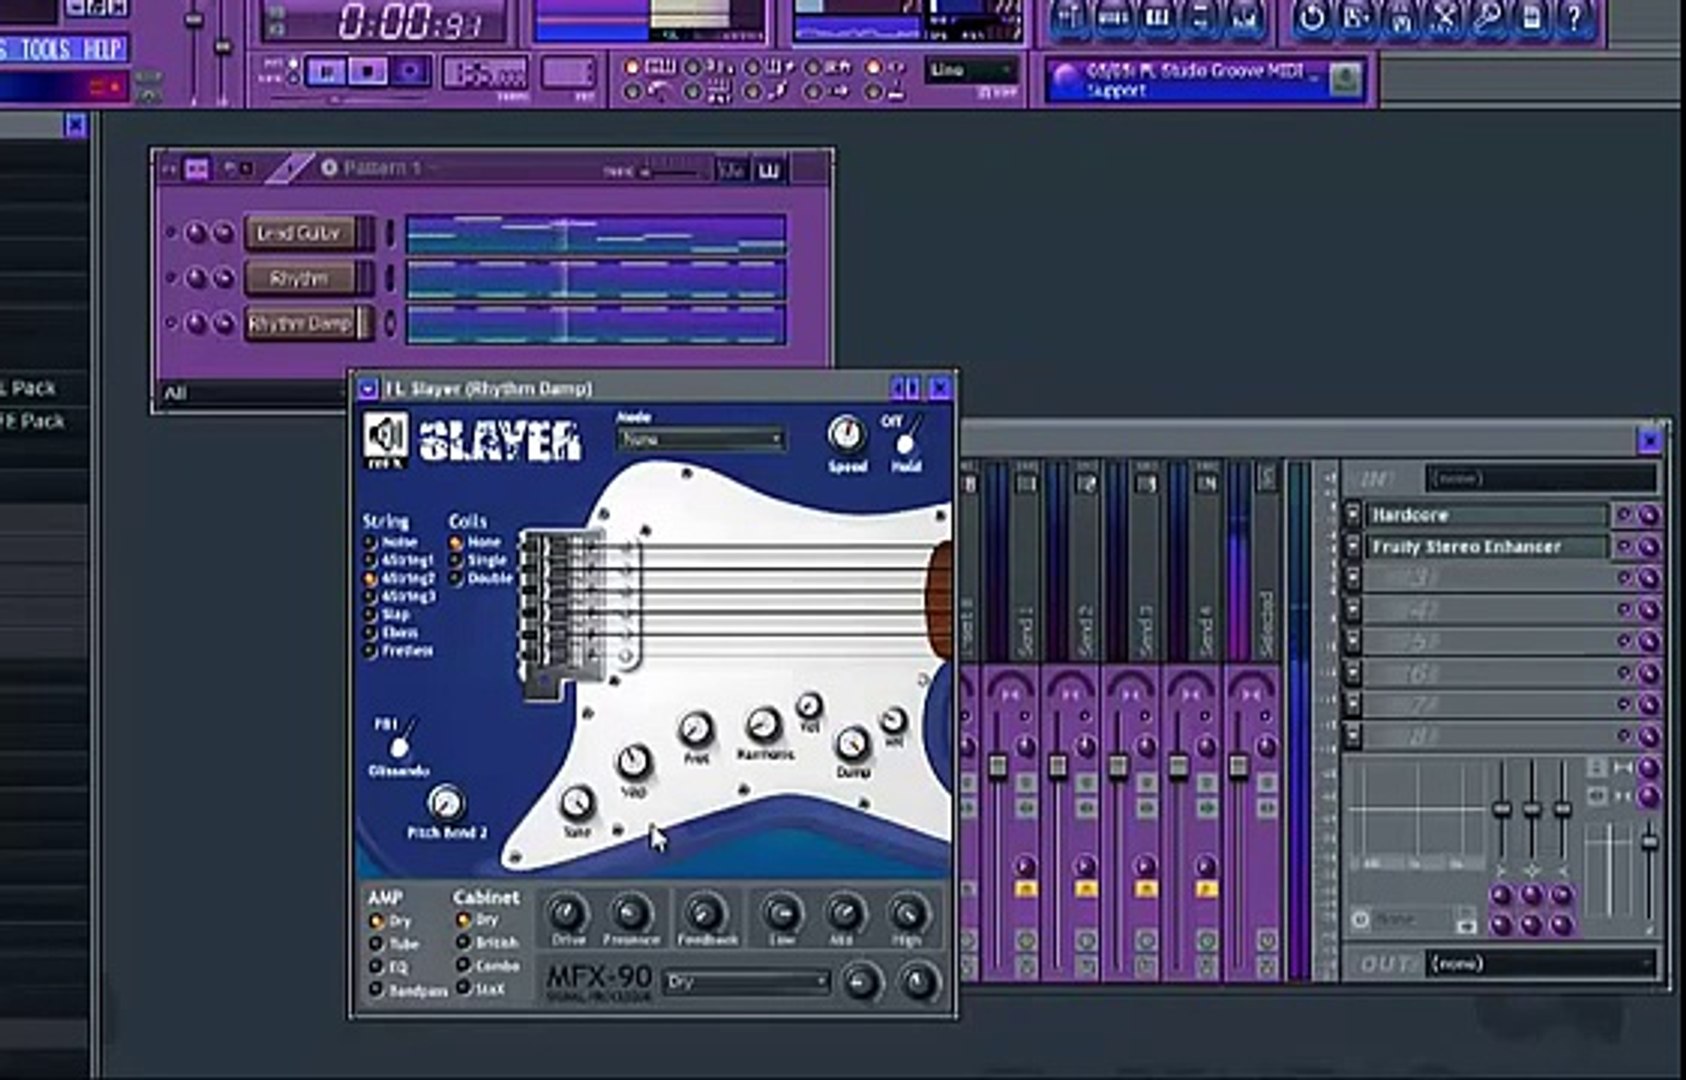Image resolution: width=1686 pixels, height=1080 pixels.
Task: Click the Record button in transport
Action: click(410, 71)
